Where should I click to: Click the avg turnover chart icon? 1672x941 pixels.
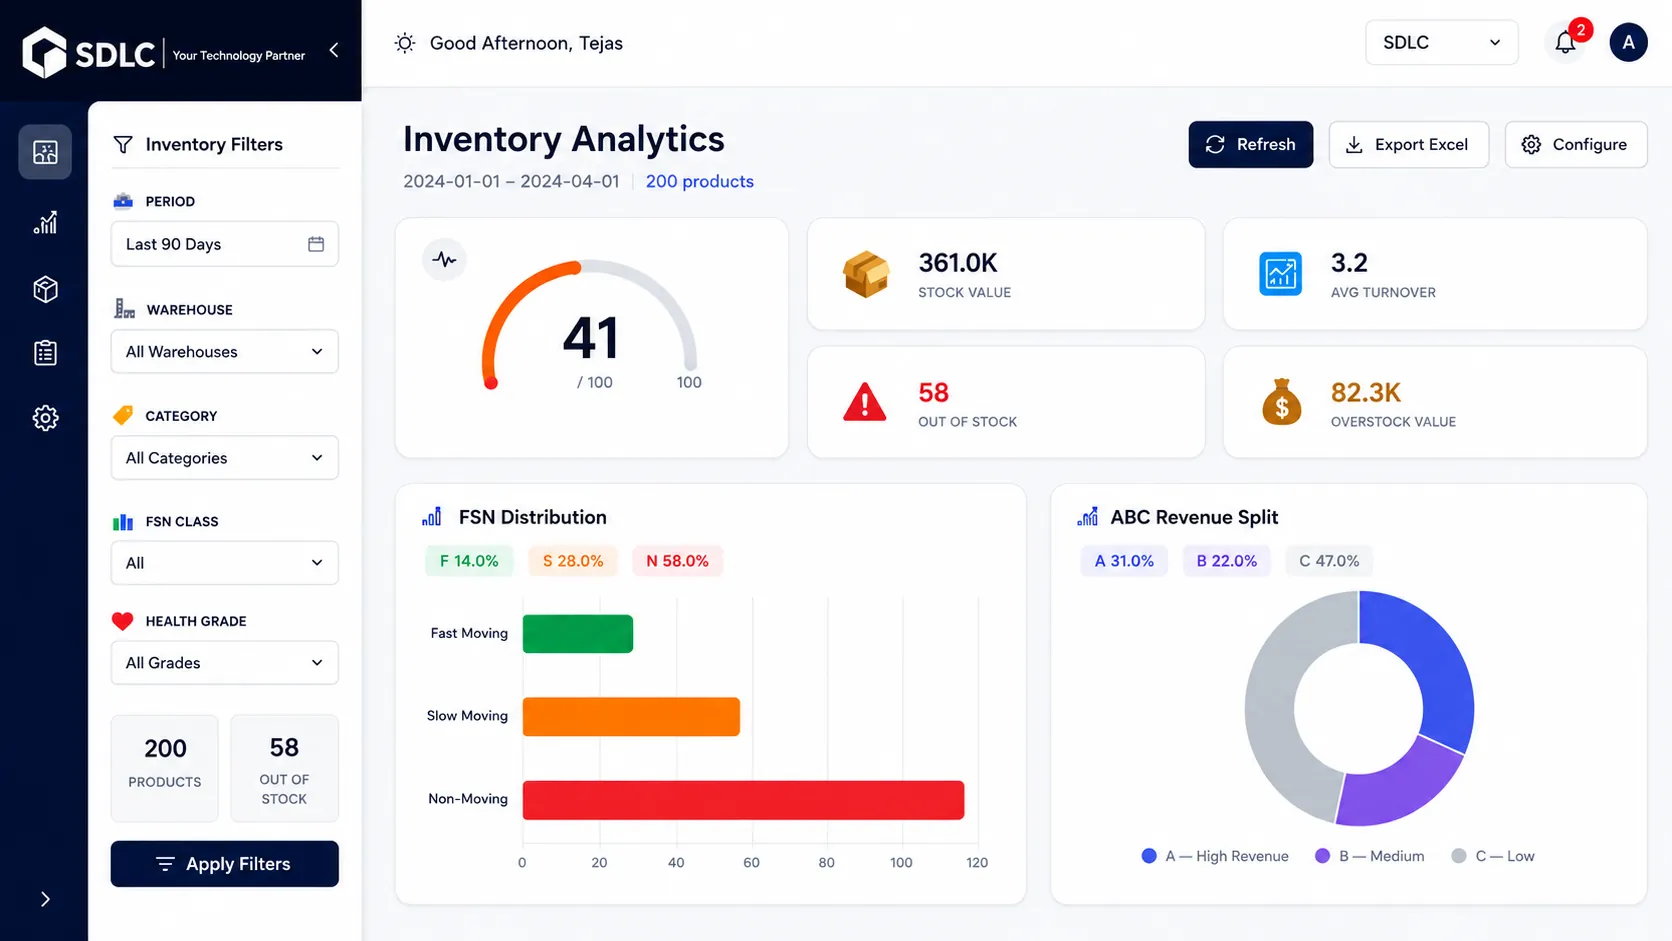(1280, 274)
